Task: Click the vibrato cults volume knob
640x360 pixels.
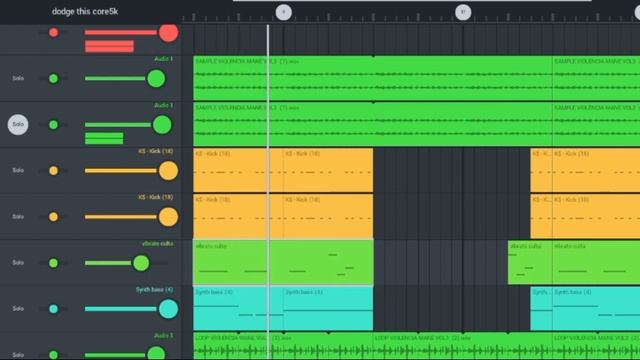Action: [x=141, y=263]
